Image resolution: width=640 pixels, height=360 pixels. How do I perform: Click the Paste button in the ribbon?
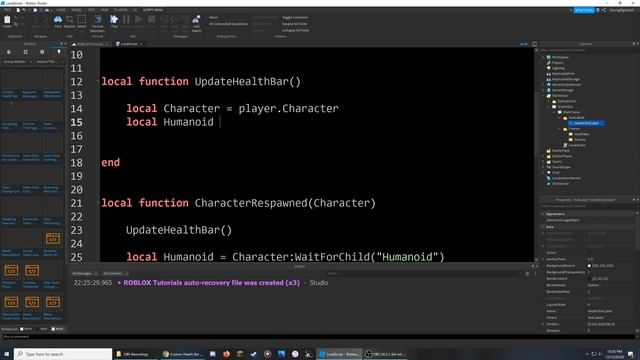[x=7, y=21]
